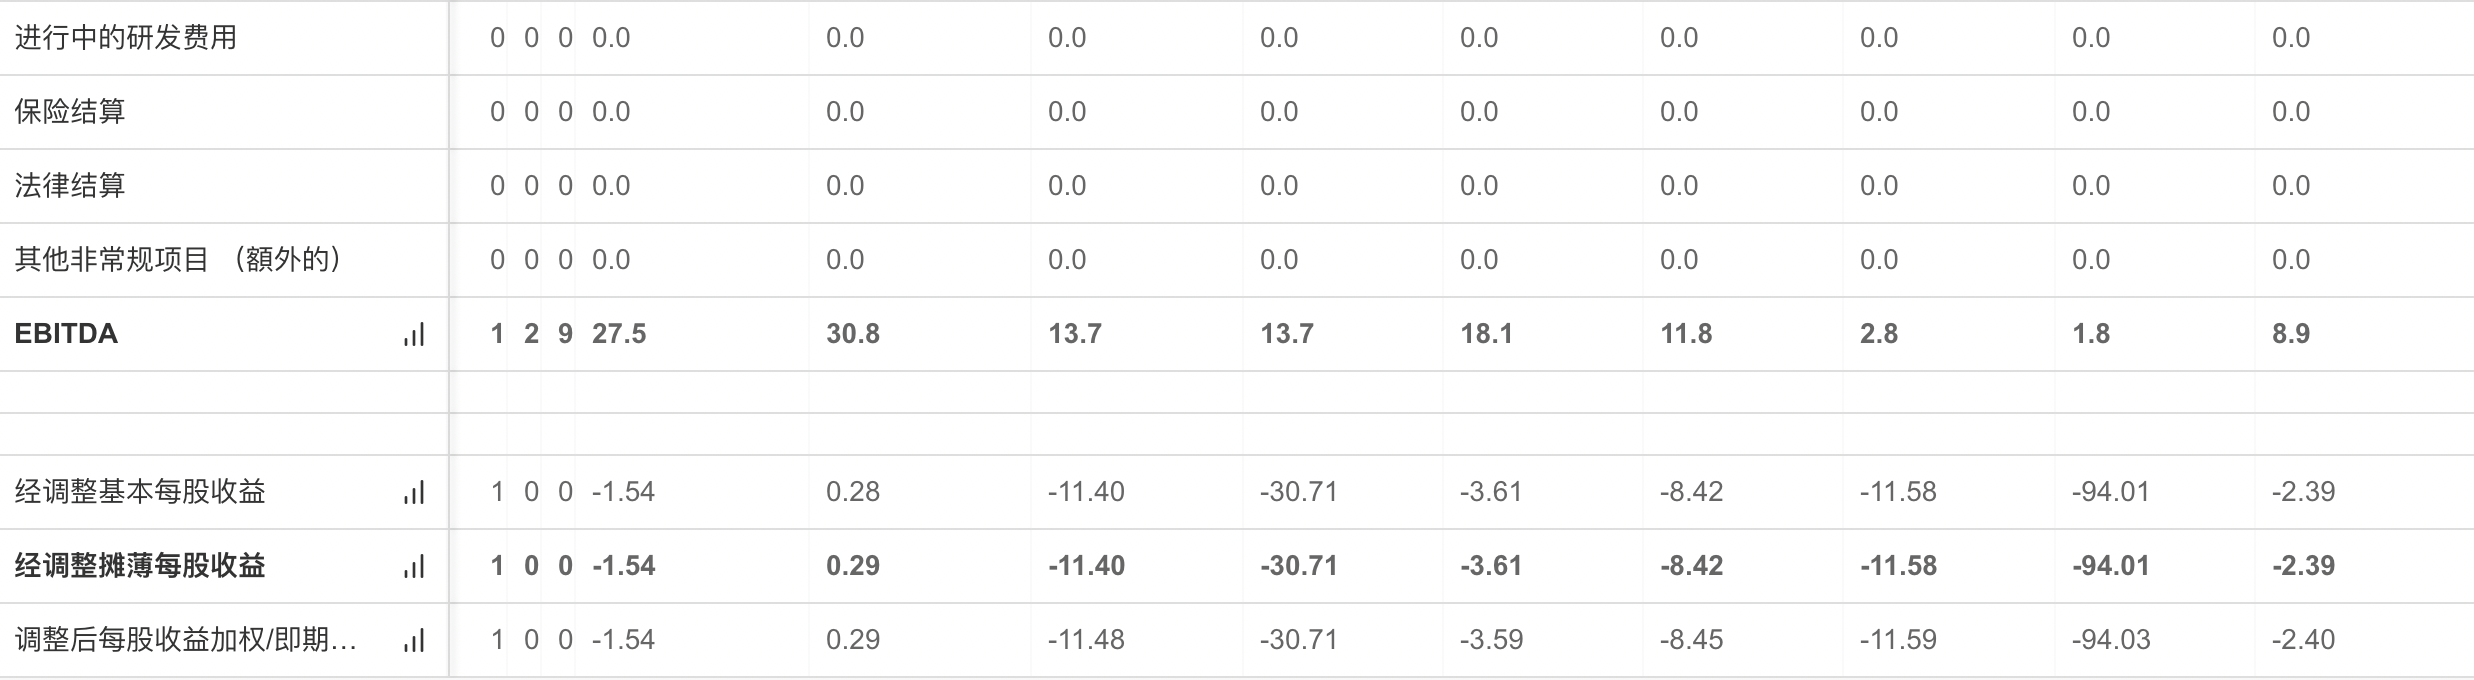Image resolution: width=2474 pixels, height=680 pixels.
Task: Click the 其他非常规项目 (额外的) label
Action: (x=178, y=260)
